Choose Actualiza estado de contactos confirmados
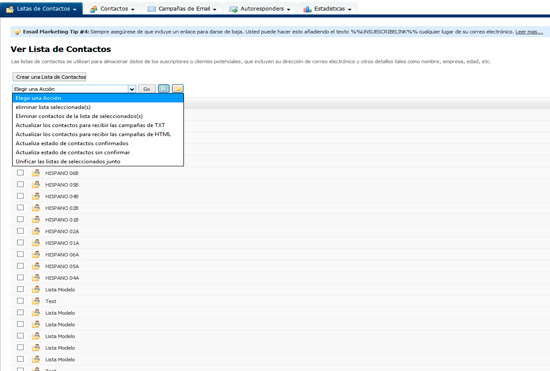The image size is (550, 371). click(98, 143)
